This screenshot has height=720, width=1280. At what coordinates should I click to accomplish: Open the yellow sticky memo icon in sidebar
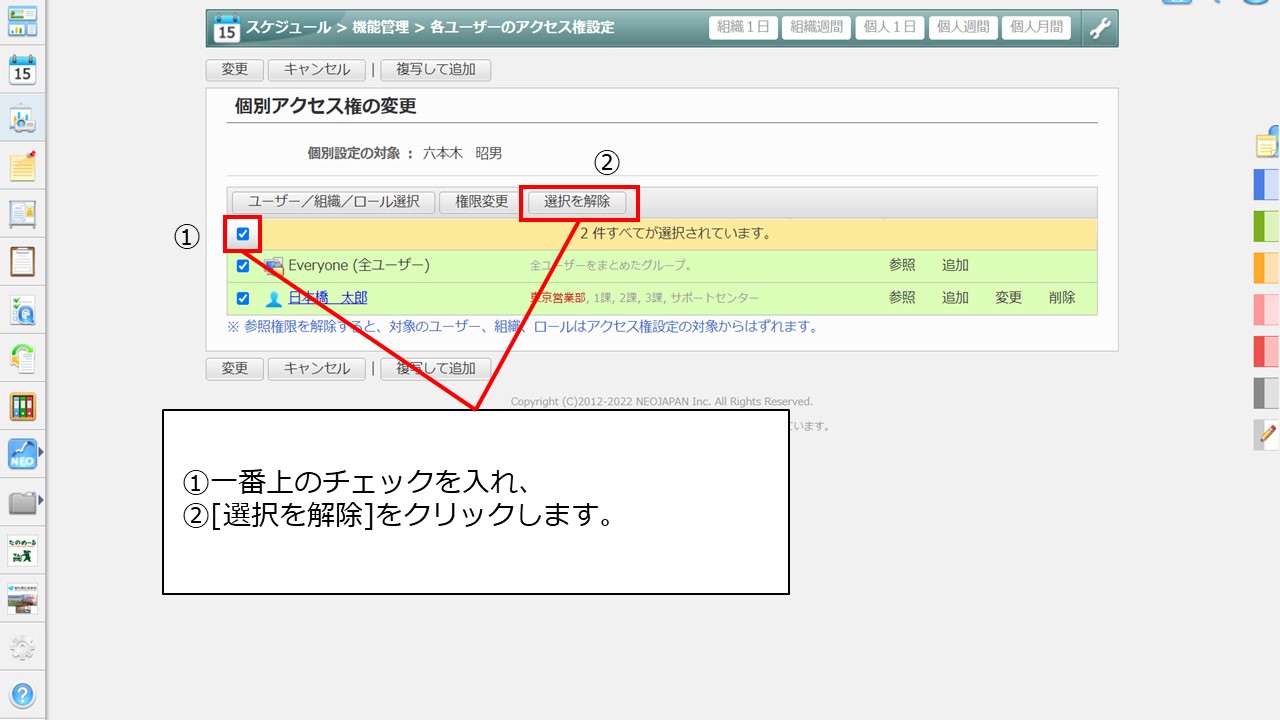pyautogui.click(x=22, y=167)
